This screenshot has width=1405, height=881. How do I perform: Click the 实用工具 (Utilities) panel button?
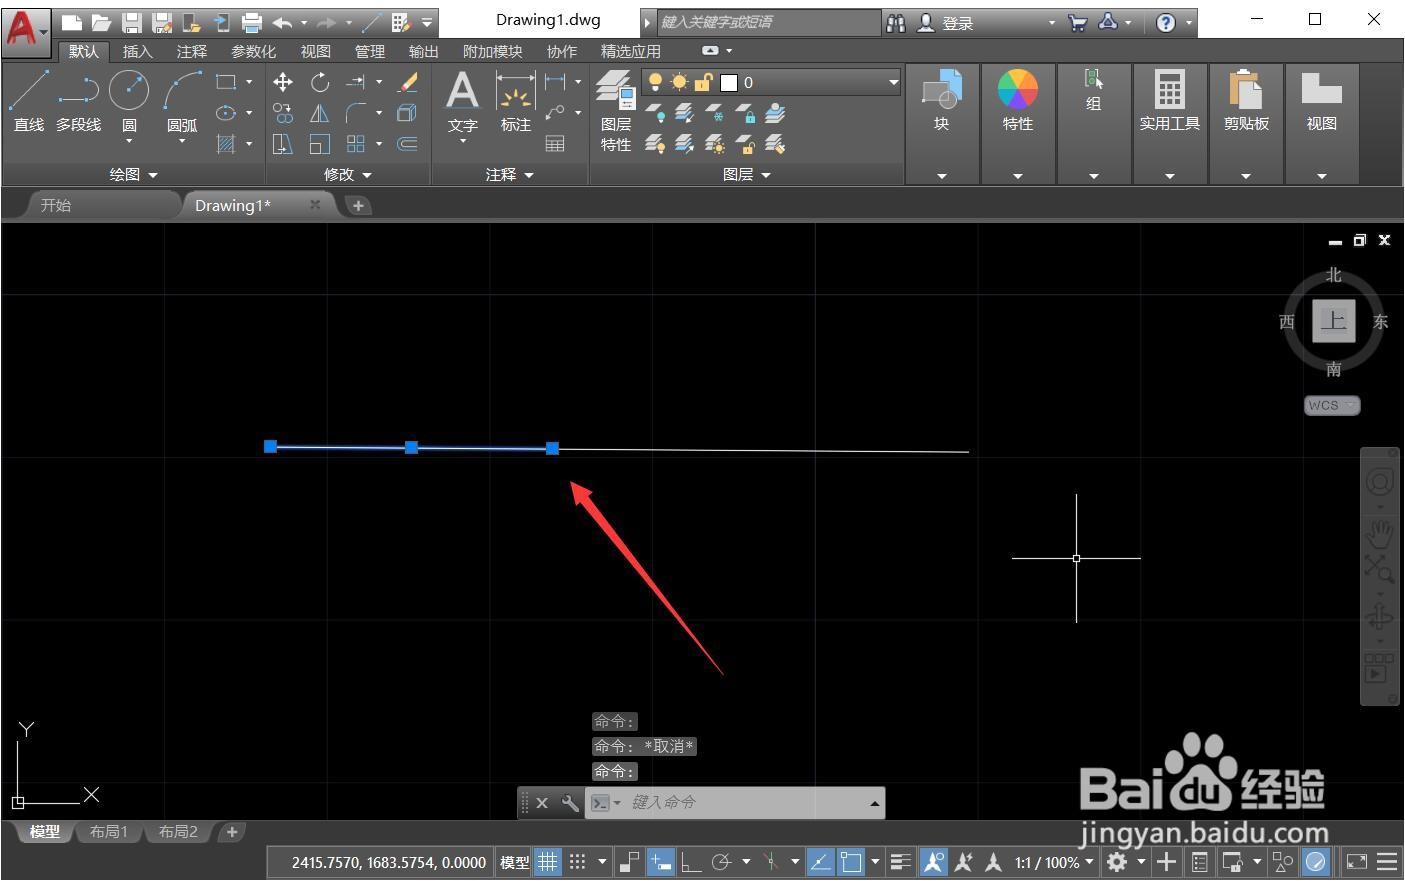[x=1170, y=101]
